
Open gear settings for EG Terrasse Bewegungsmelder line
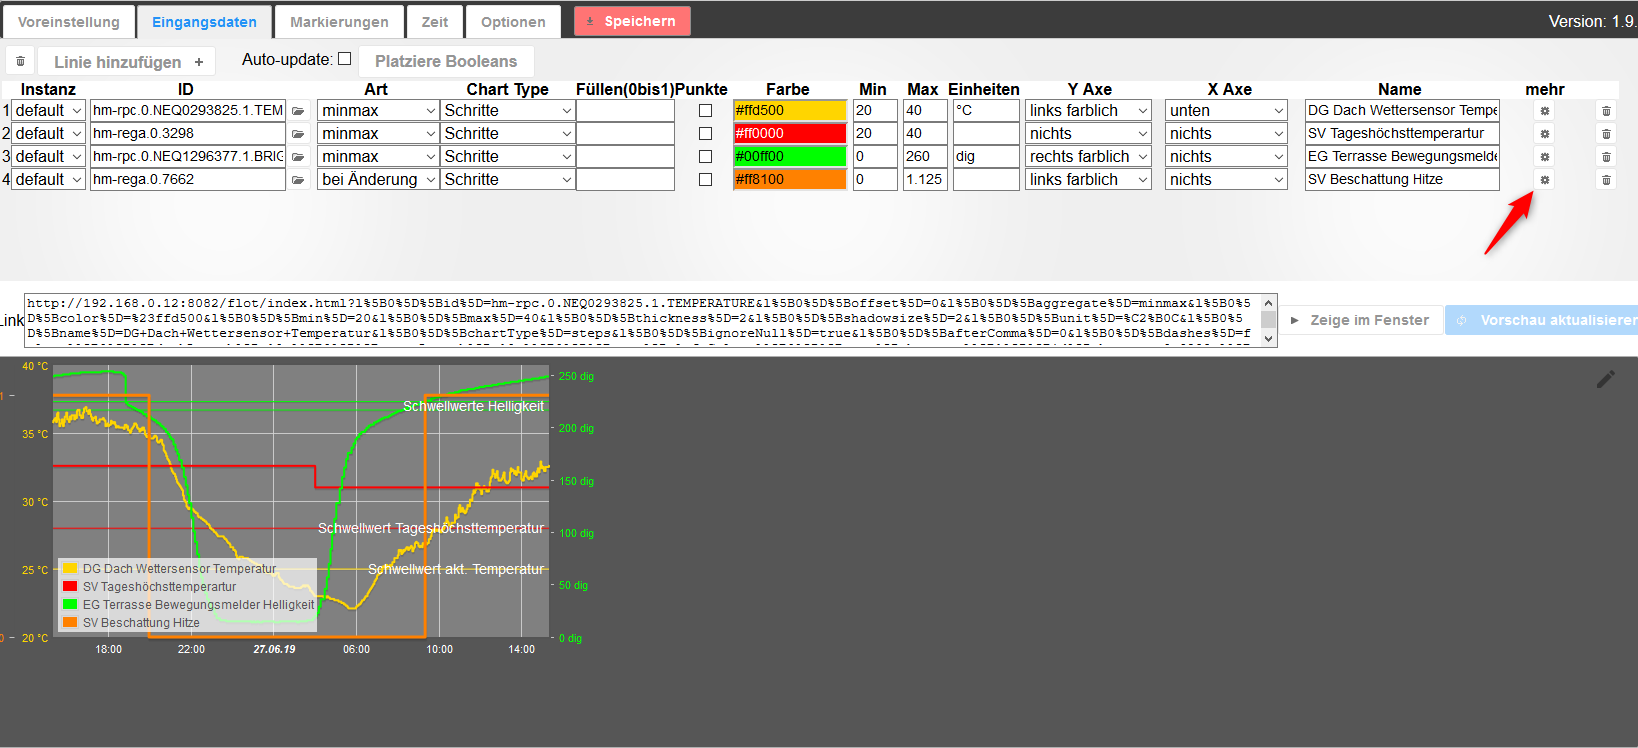coord(1545,157)
